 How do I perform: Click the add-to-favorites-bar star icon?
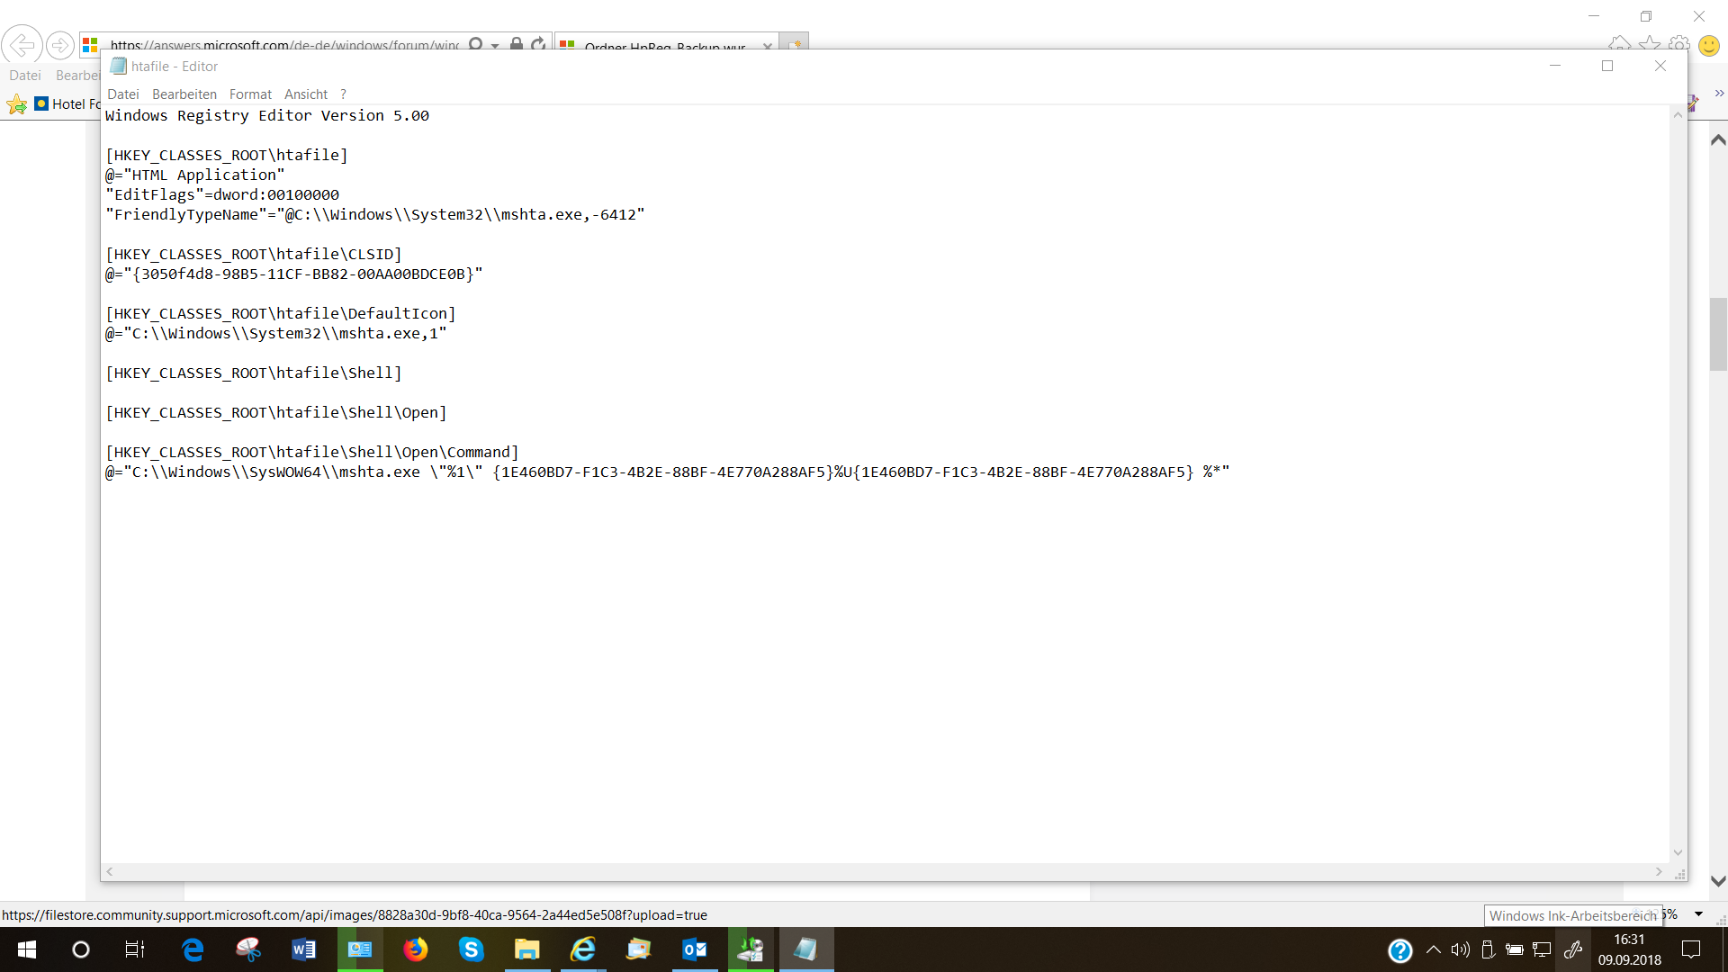(x=17, y=104)
